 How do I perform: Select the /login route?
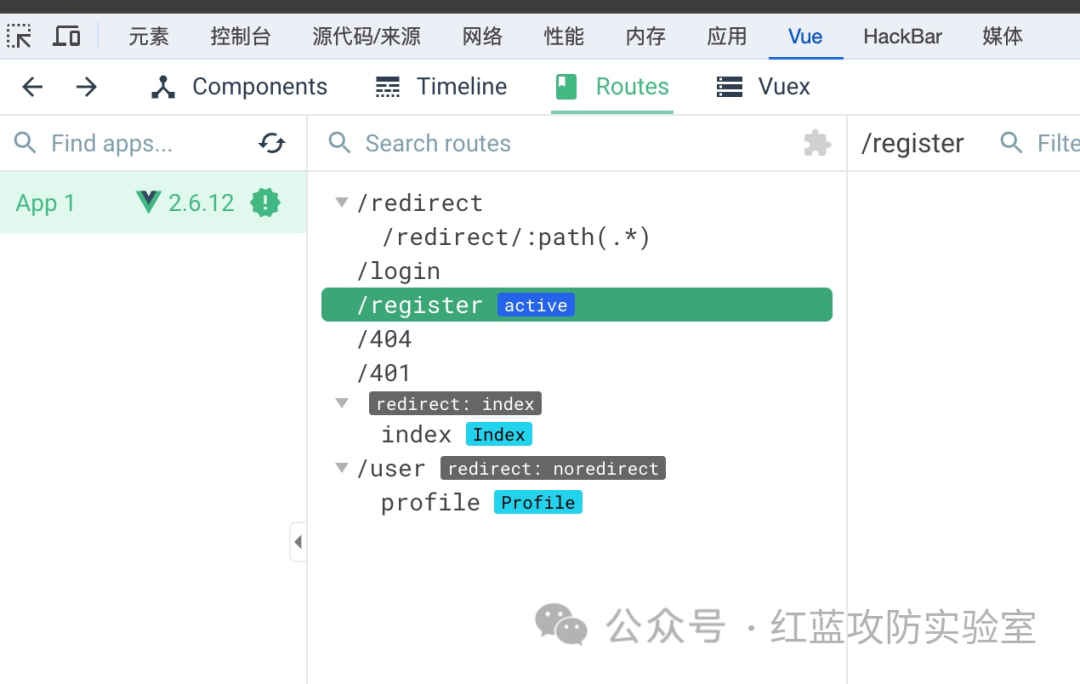398,271
